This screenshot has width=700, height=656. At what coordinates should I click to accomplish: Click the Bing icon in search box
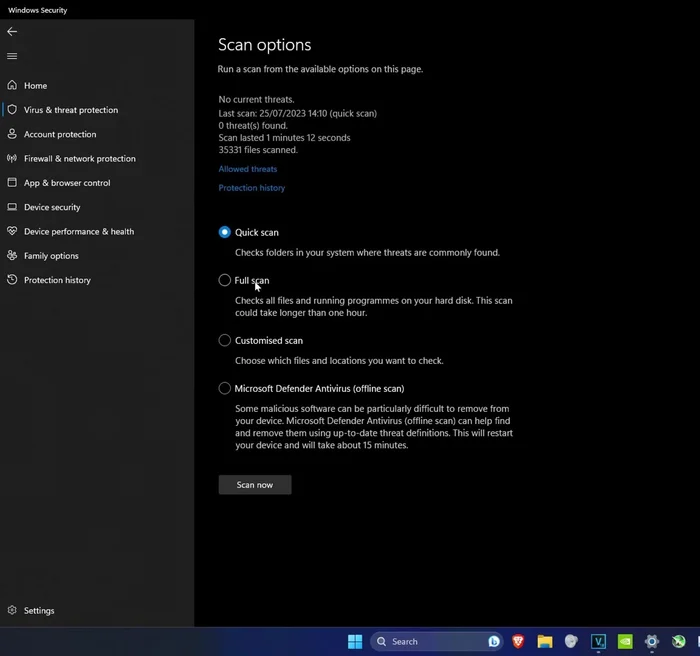point(494,642)
